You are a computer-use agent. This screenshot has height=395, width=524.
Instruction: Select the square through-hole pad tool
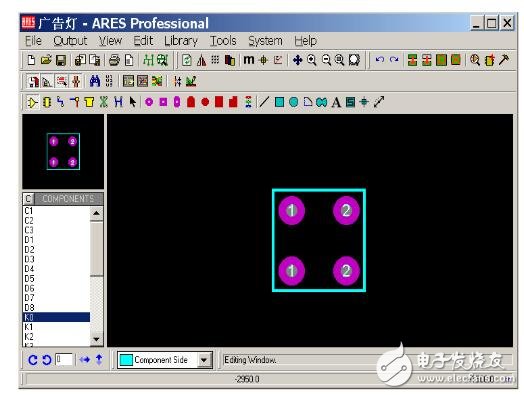pyautogui.click(x=163, y=102)
